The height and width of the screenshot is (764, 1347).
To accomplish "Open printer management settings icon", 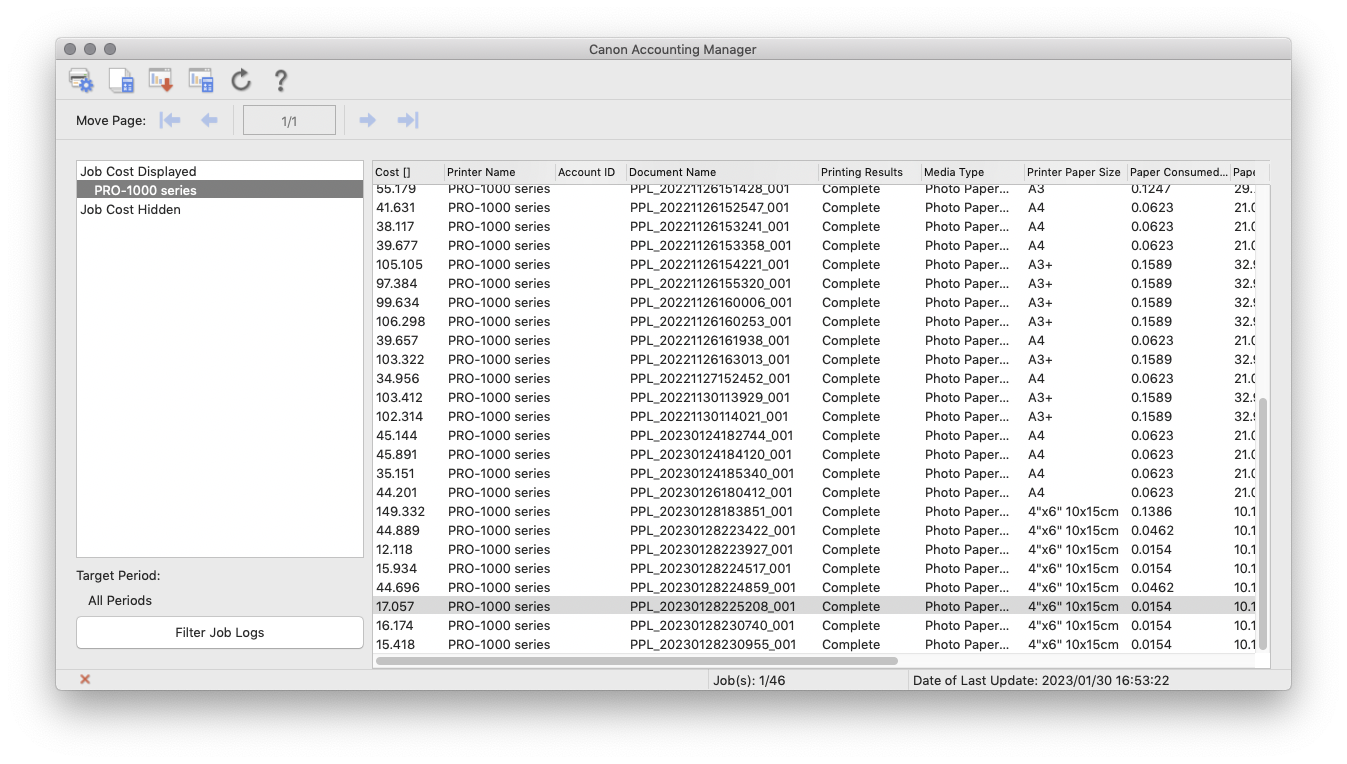I will [81, 80].
